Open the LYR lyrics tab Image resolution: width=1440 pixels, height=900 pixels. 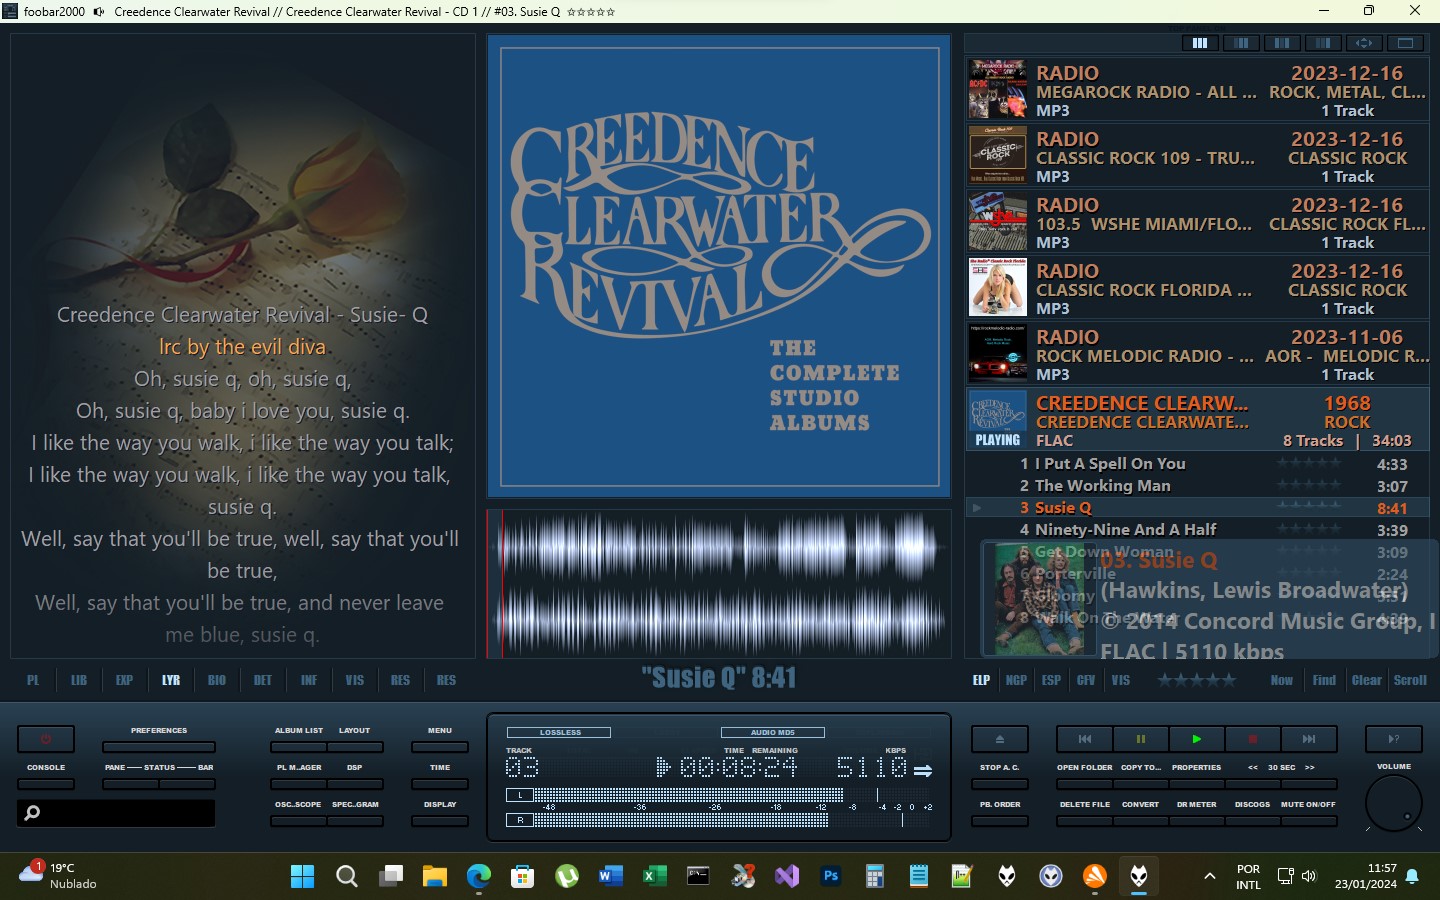[171, 680]
